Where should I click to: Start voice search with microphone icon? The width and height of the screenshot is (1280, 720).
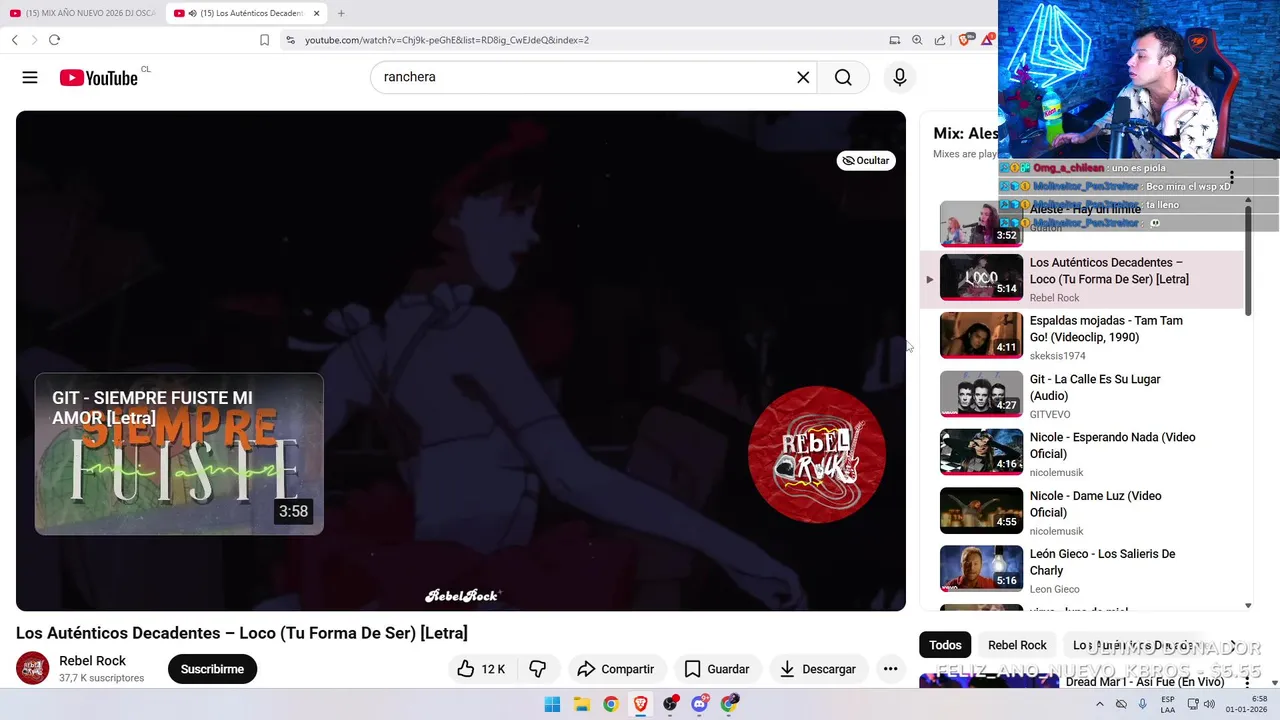pyautogui.click(x=900, y=77)
